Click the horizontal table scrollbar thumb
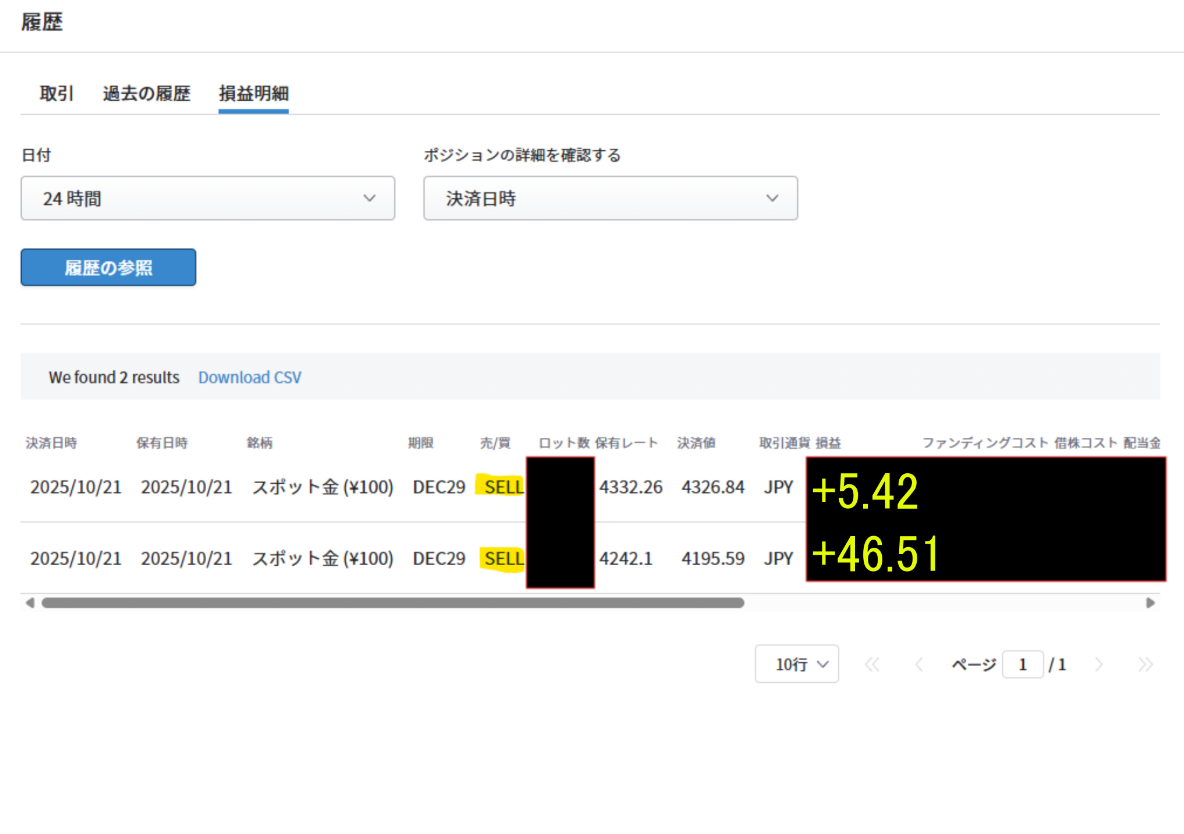The height and width of the screenshot is (834, 1184). tap(392, 603)
